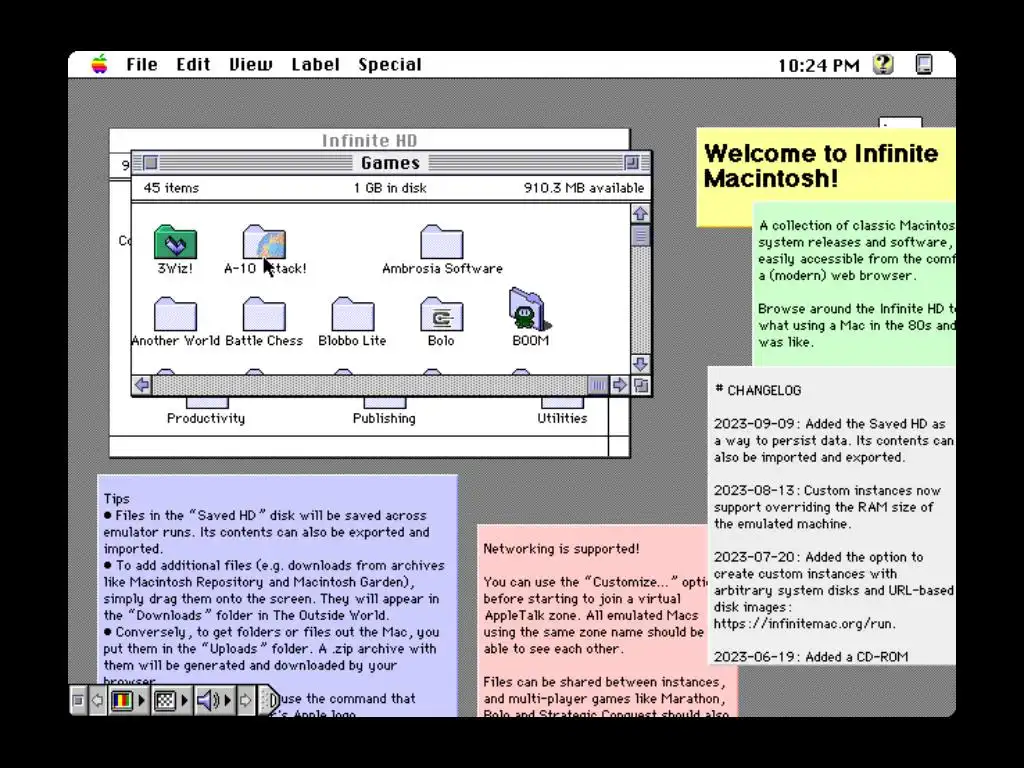
Task: Open the Bolo folder icon
Action: point(442,315)
